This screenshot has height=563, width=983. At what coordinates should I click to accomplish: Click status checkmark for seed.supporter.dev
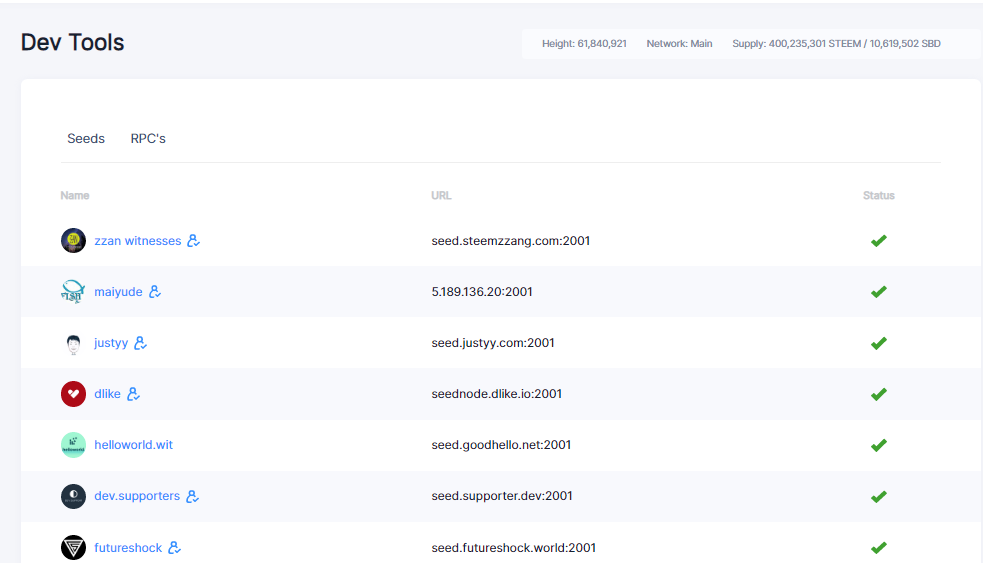pos(879,497)
